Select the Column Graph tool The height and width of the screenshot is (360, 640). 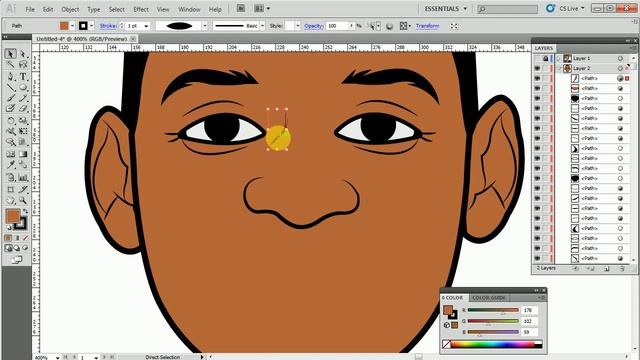tap(23, 178)
